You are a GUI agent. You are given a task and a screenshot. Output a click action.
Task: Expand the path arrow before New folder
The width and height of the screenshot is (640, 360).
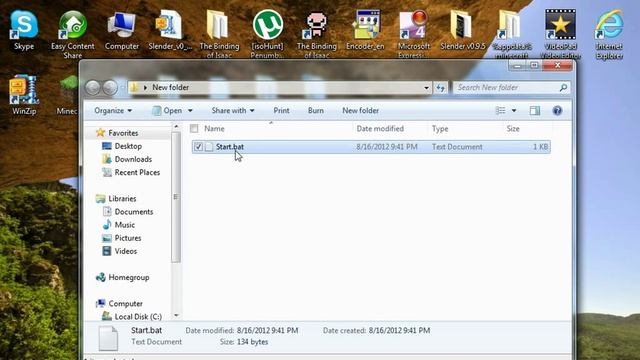[145, 87]
